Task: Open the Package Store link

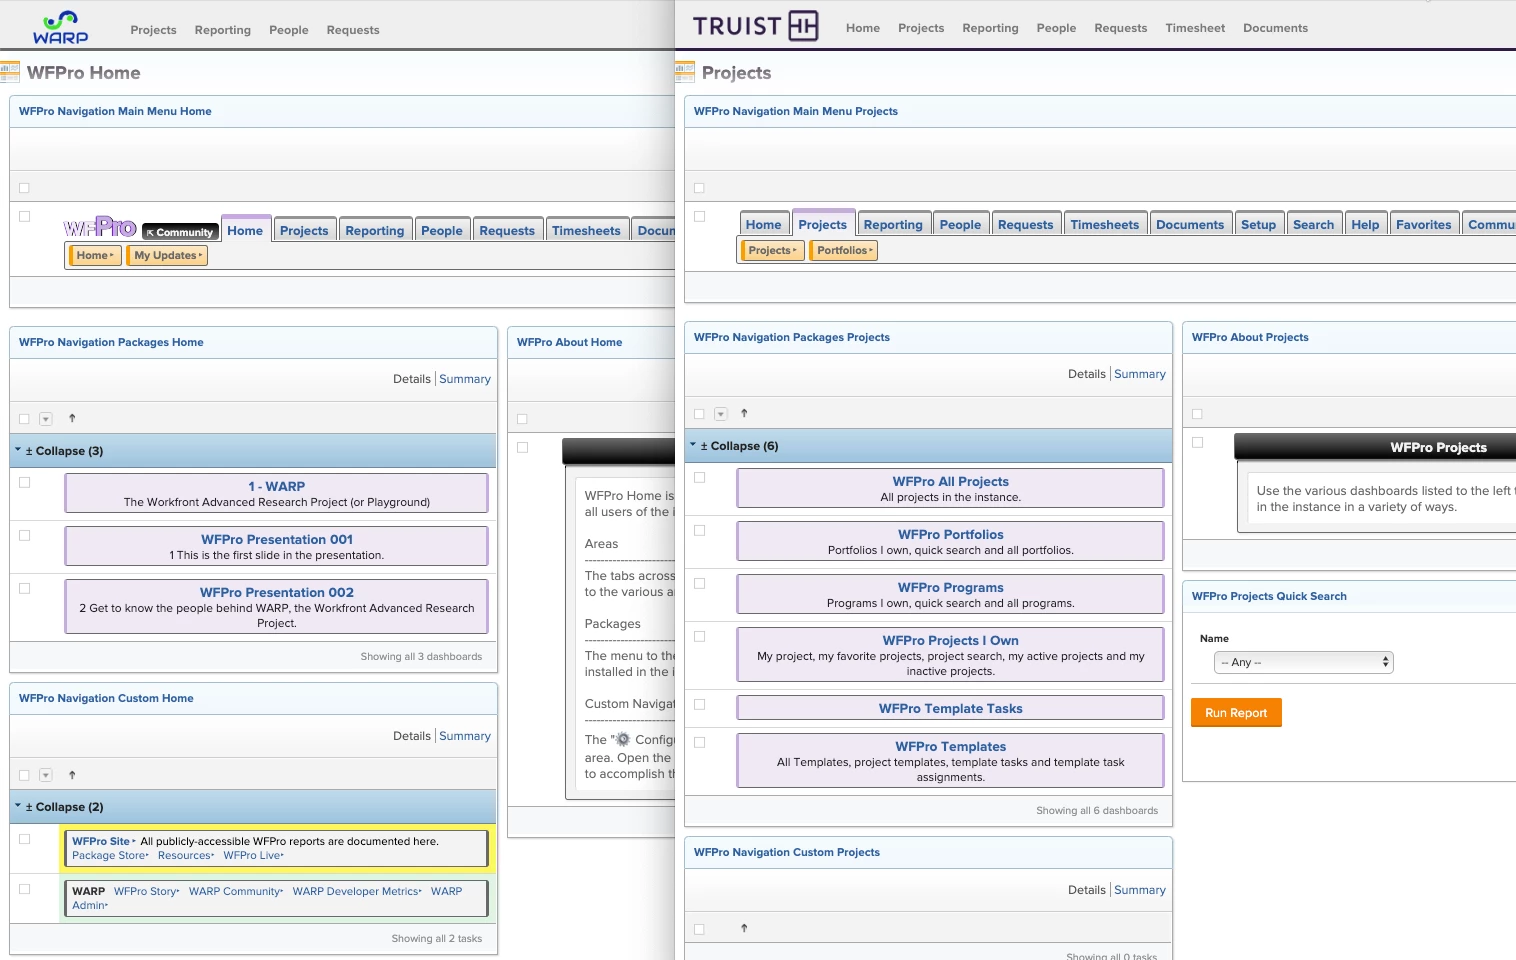Action: (x=110, y=855)
